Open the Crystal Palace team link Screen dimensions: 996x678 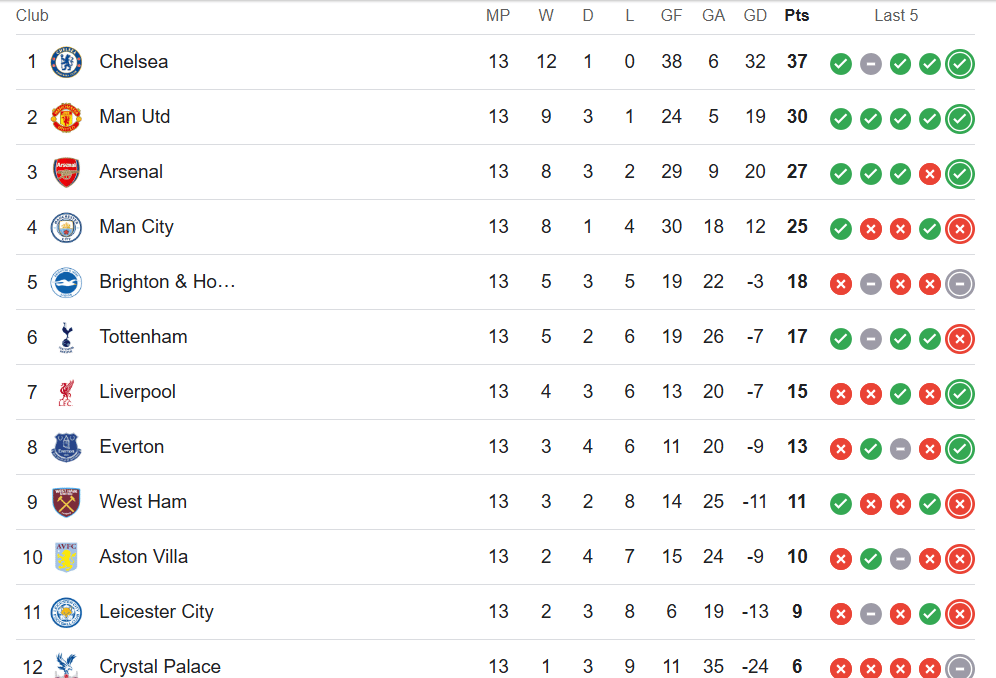pos(160,666)
